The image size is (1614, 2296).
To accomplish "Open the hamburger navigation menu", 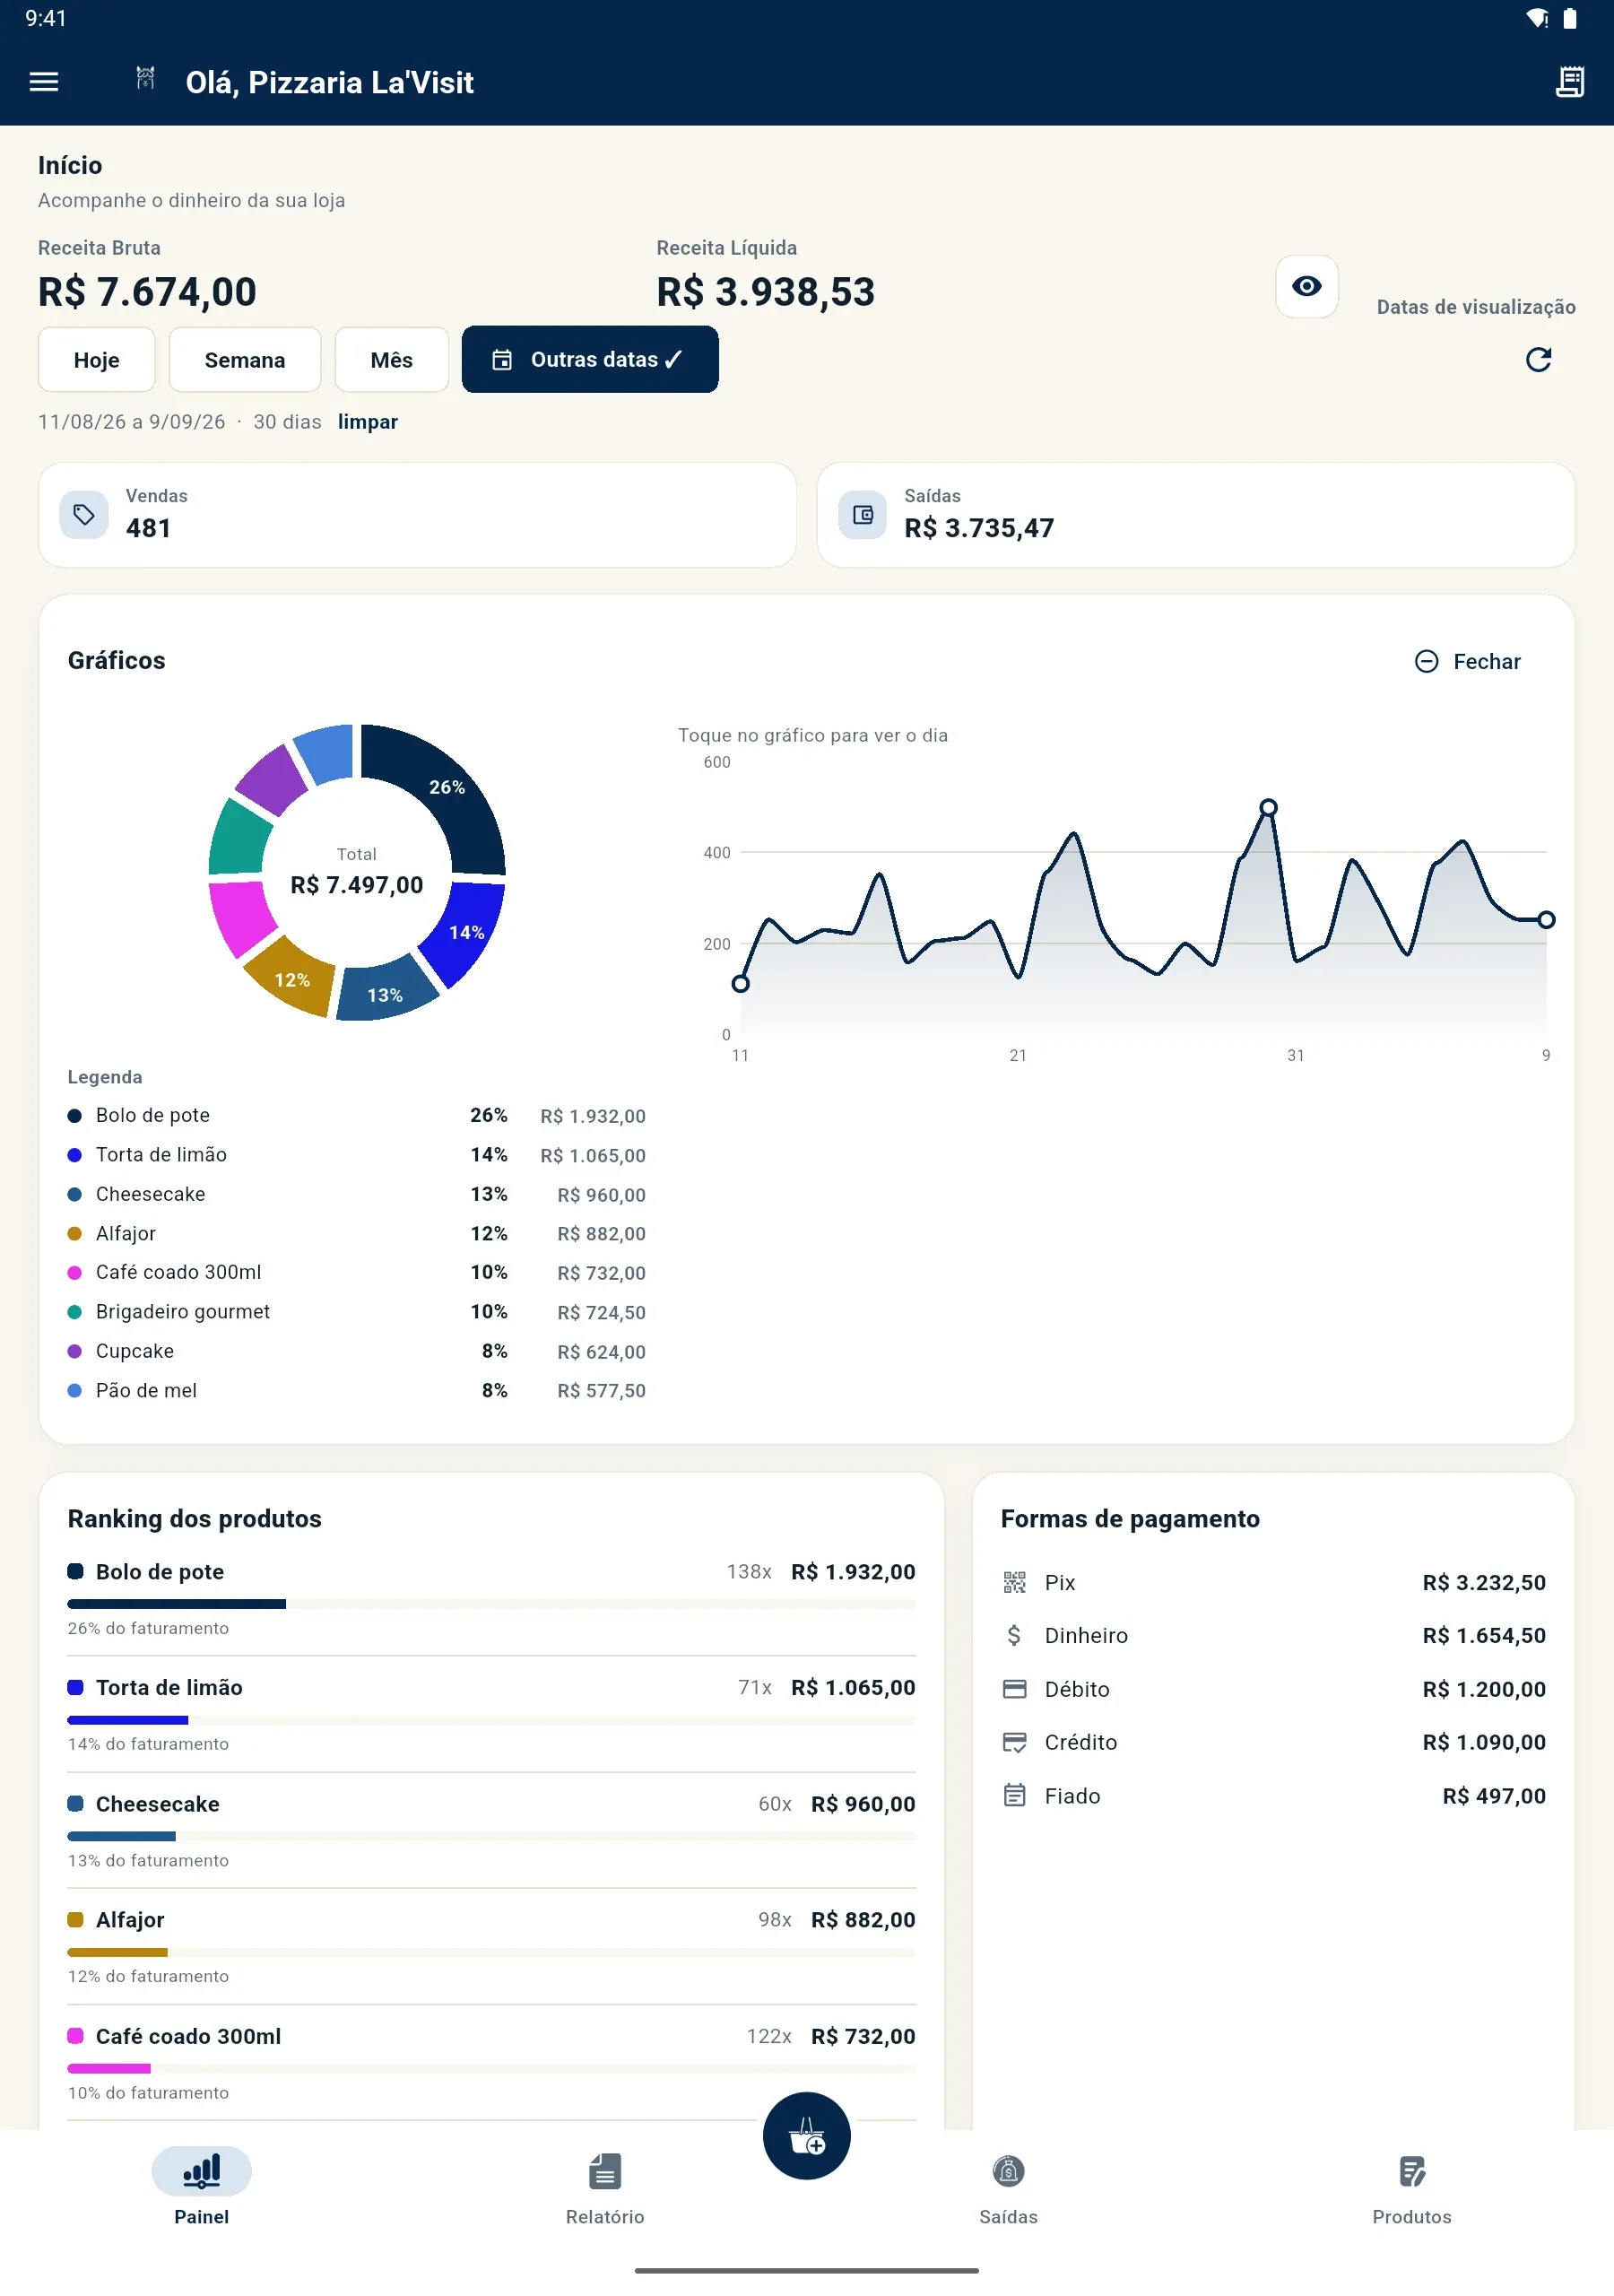I will tap(44, 82).
